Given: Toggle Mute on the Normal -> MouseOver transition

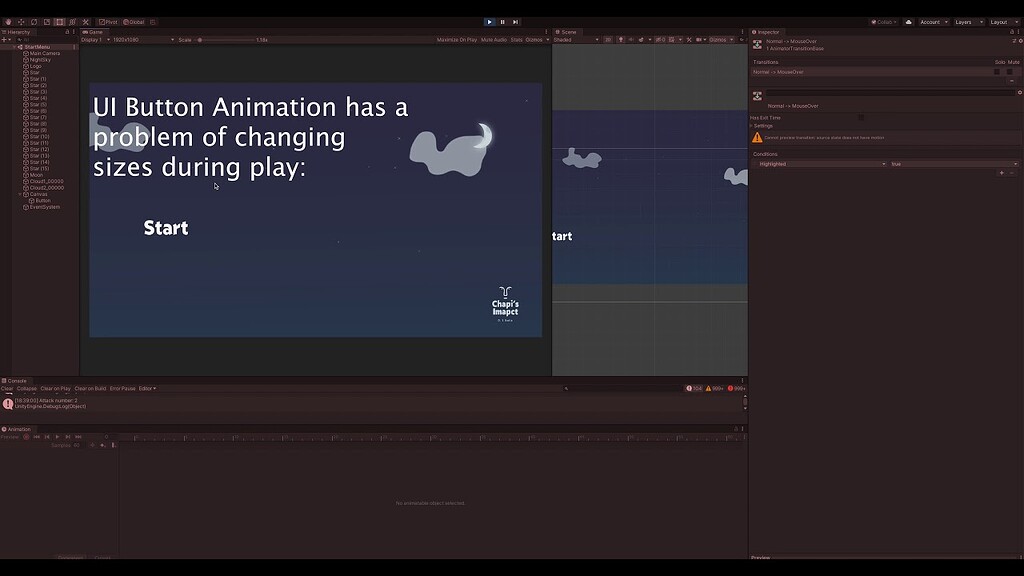Looking at the screenshot, I should (1009, 71).
